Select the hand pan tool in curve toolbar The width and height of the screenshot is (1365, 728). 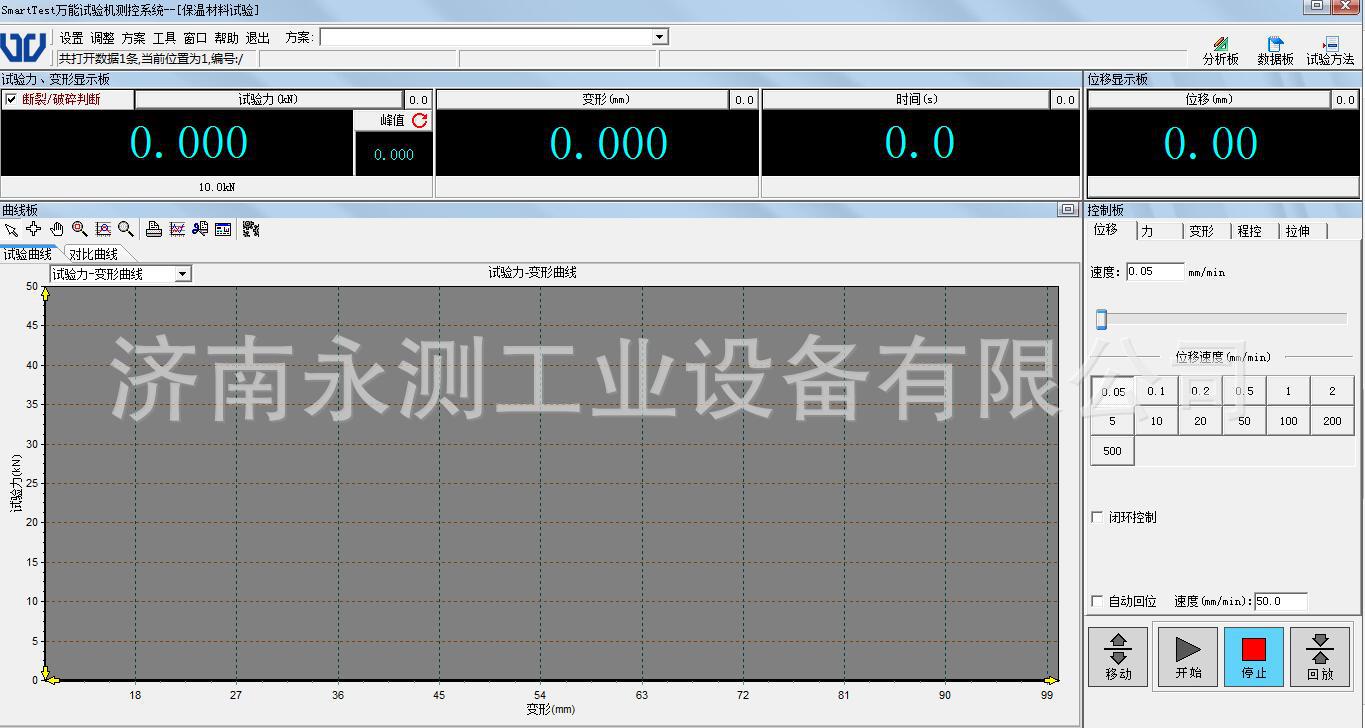tap(57, 229)
